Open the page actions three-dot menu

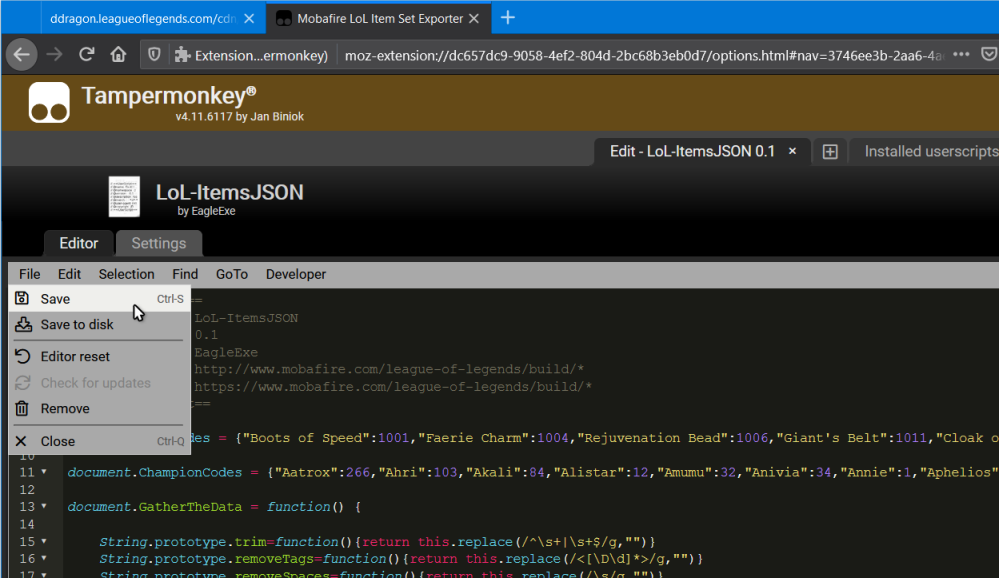click(x=961, y=55)
